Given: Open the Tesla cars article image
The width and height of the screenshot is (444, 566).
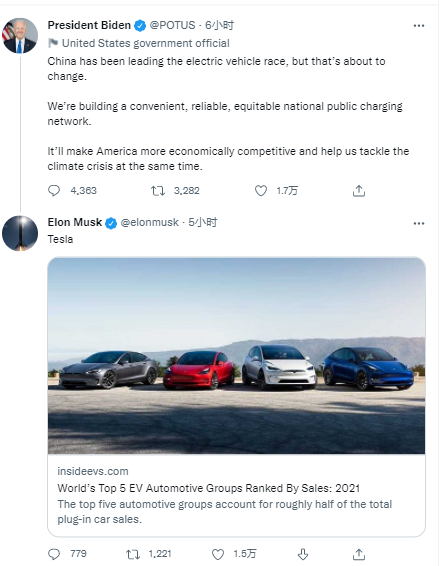Looking at the screenshot, I should click(x=236, y=356).
